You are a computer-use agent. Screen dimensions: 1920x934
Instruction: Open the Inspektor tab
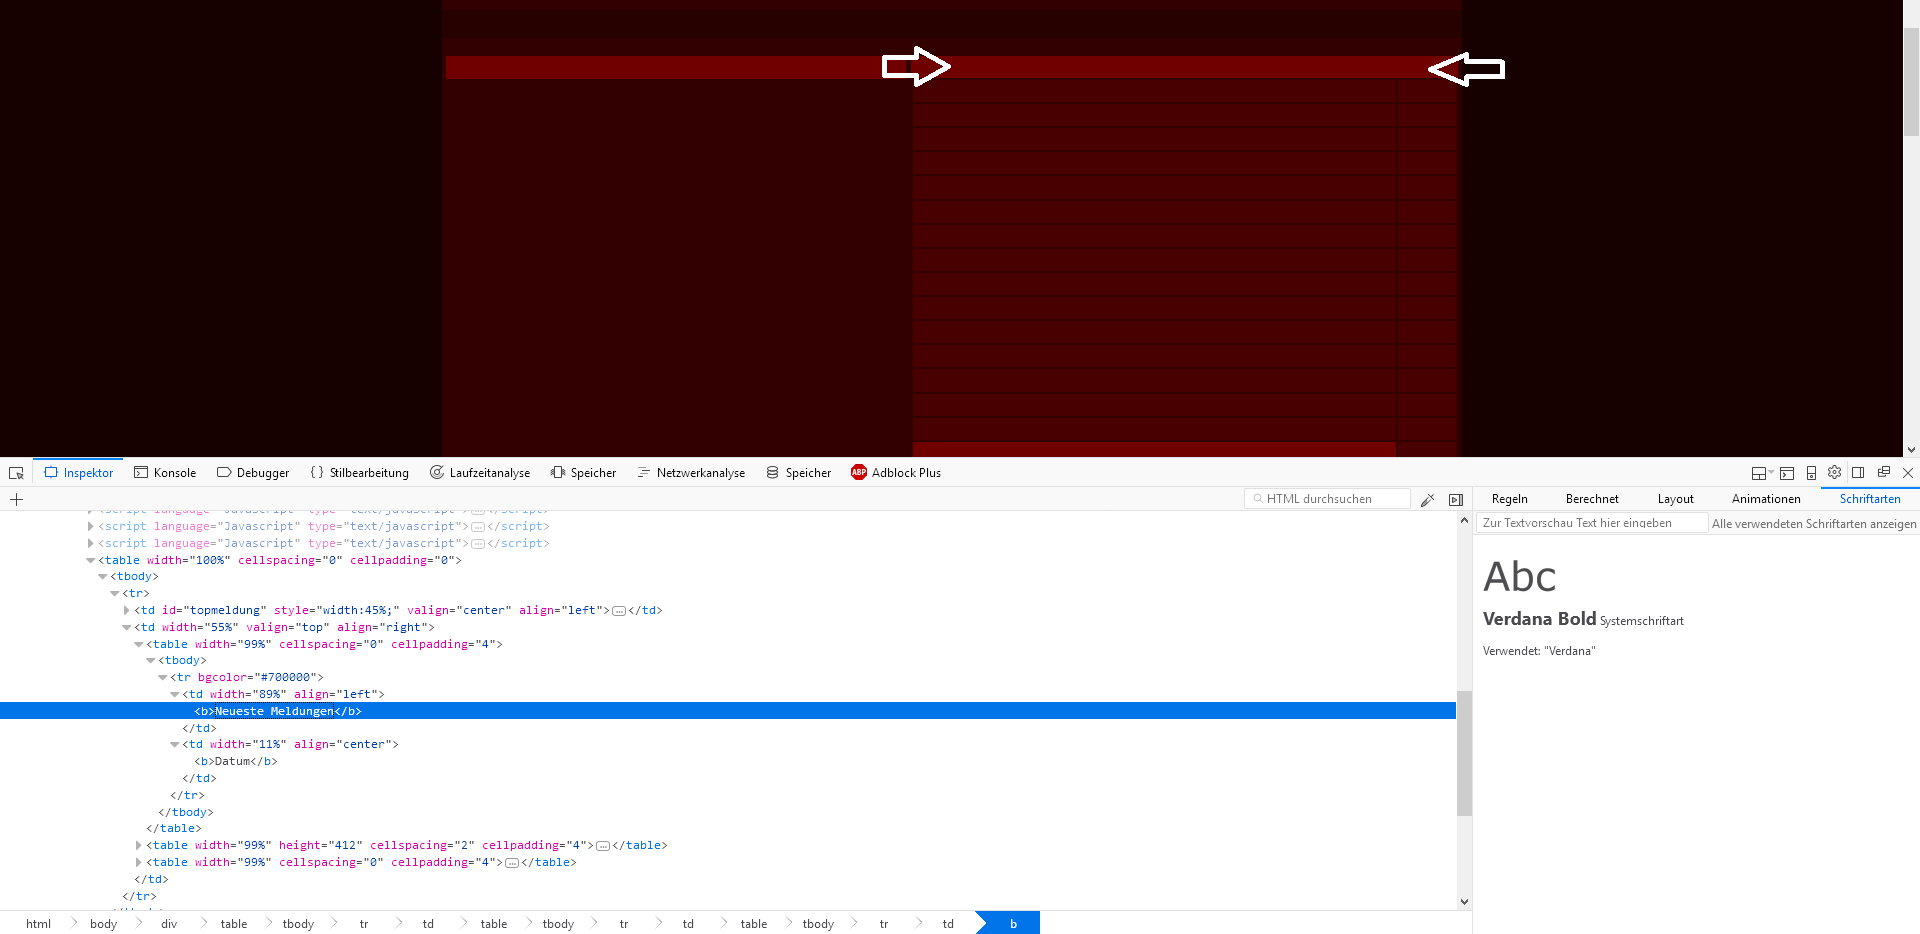79,473
